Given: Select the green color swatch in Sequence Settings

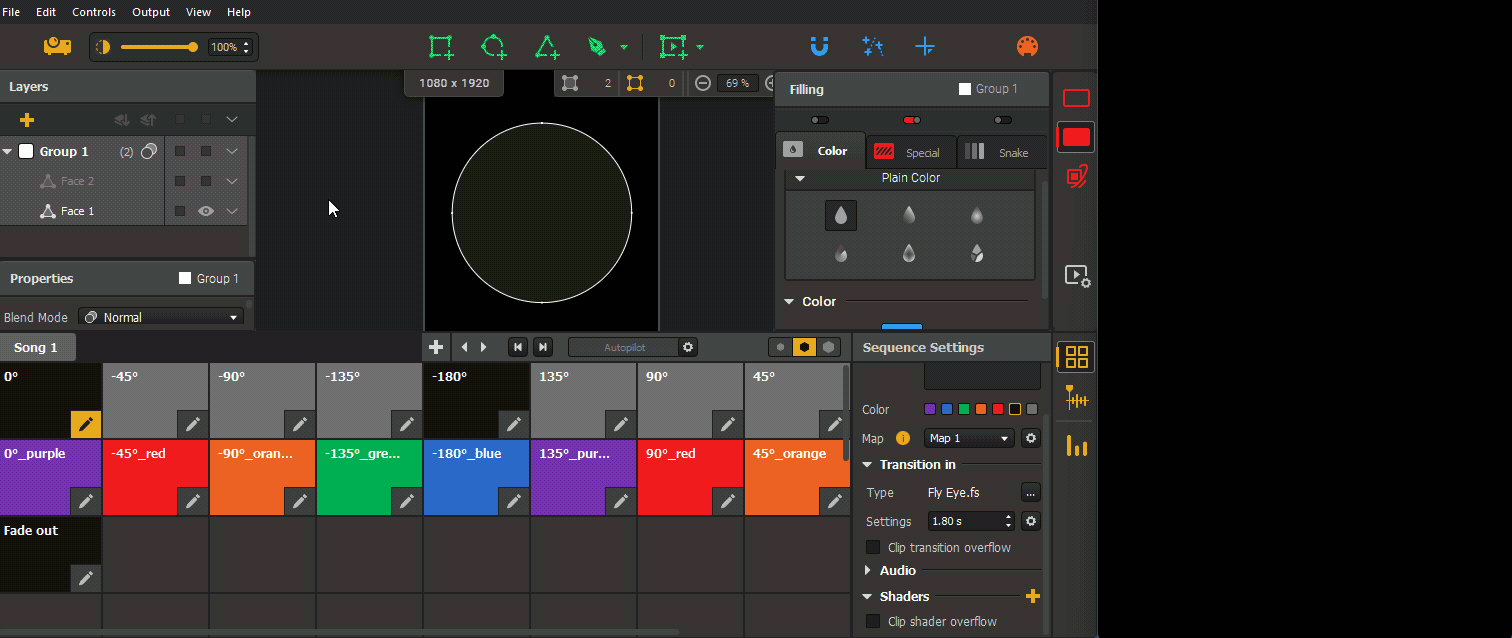Looking at the screenshot, I should [965, 409].
